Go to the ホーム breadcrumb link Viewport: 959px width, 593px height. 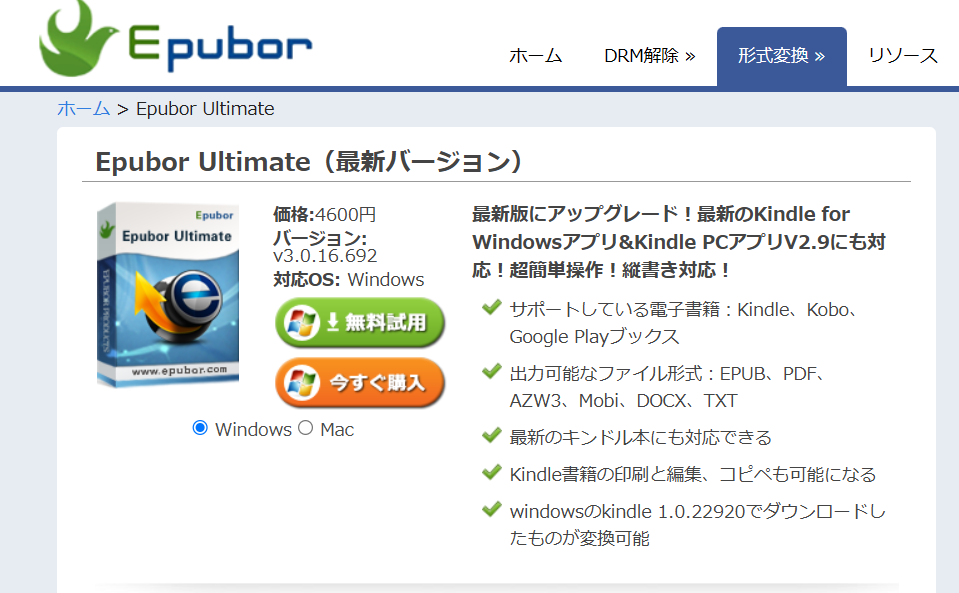tap(83, 109)
